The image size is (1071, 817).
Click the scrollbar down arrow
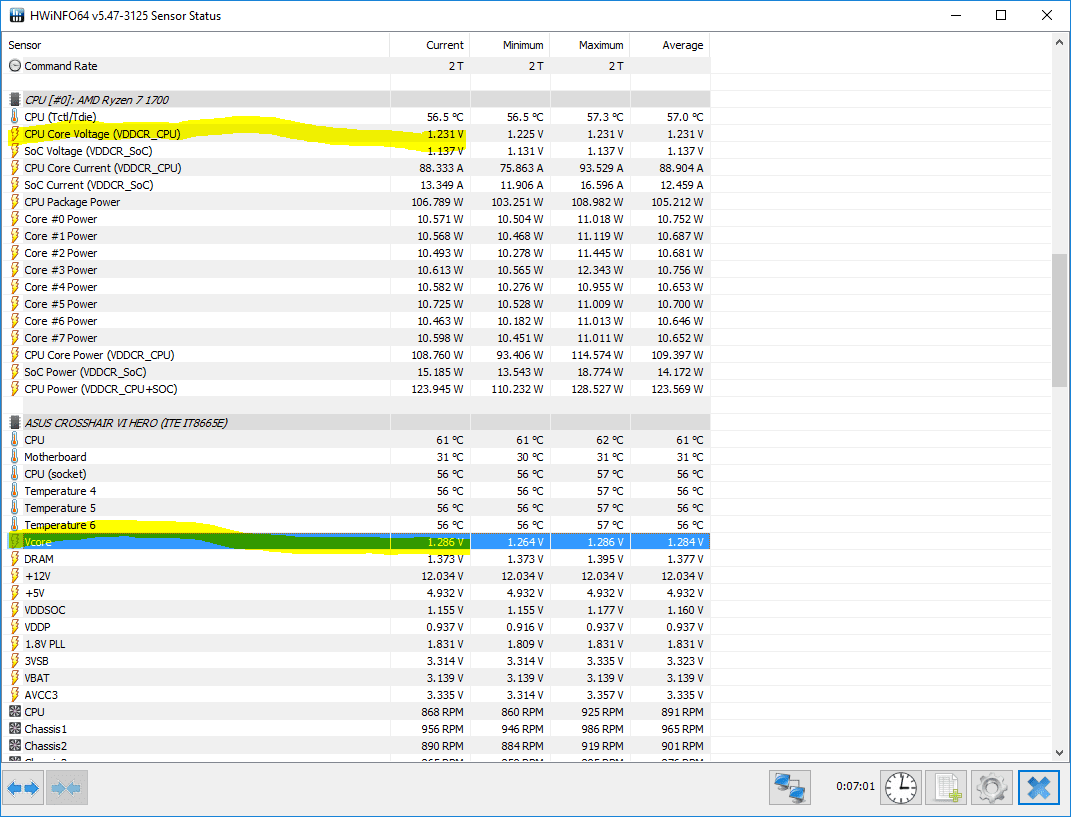tap(1059, 752)
